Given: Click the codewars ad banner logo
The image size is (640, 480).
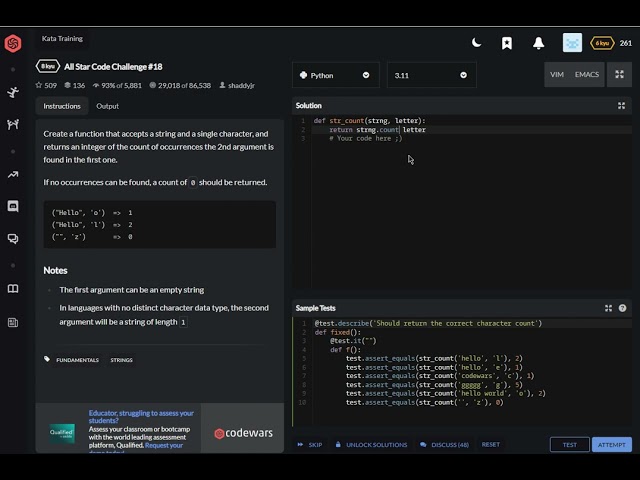Looking at the screenshot, I should pos(243,433).
